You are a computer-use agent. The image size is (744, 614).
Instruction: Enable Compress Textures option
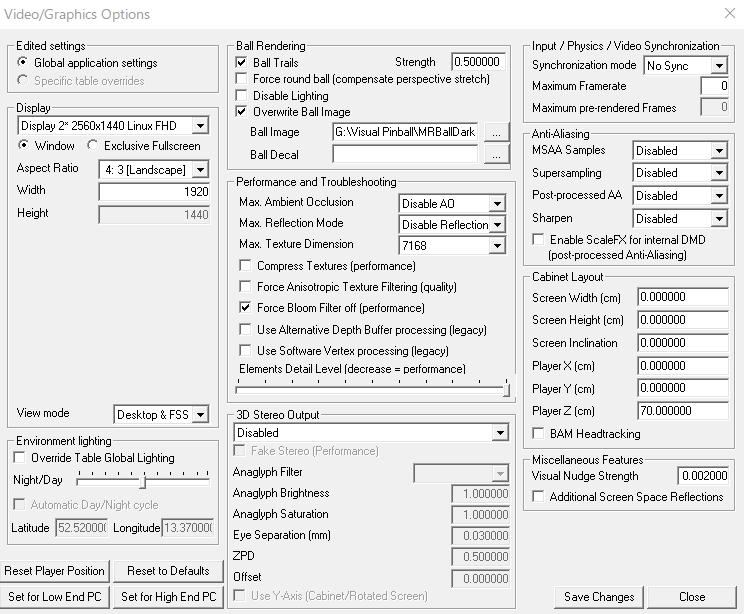click(245, 265)
